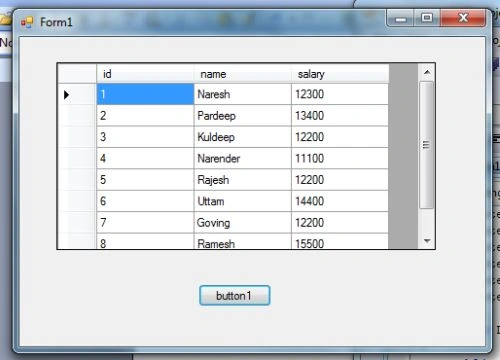Select the id cell with value 4
The width and height of the screenshot is (500, 360).
145,158
